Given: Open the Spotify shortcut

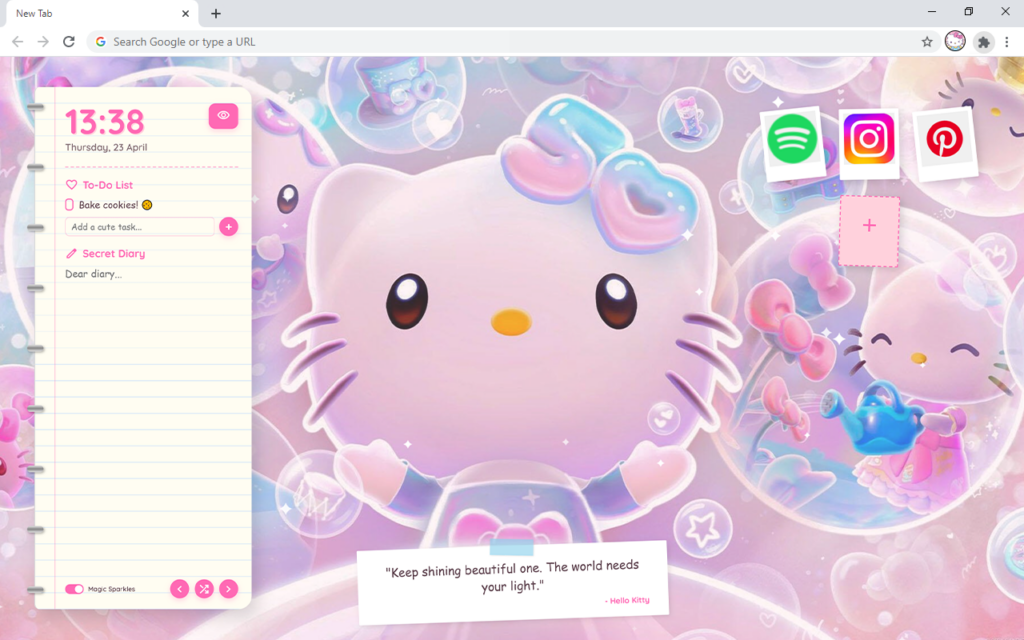Looking at the screenshot, I should pyautogui.click(x=792, y=140).
